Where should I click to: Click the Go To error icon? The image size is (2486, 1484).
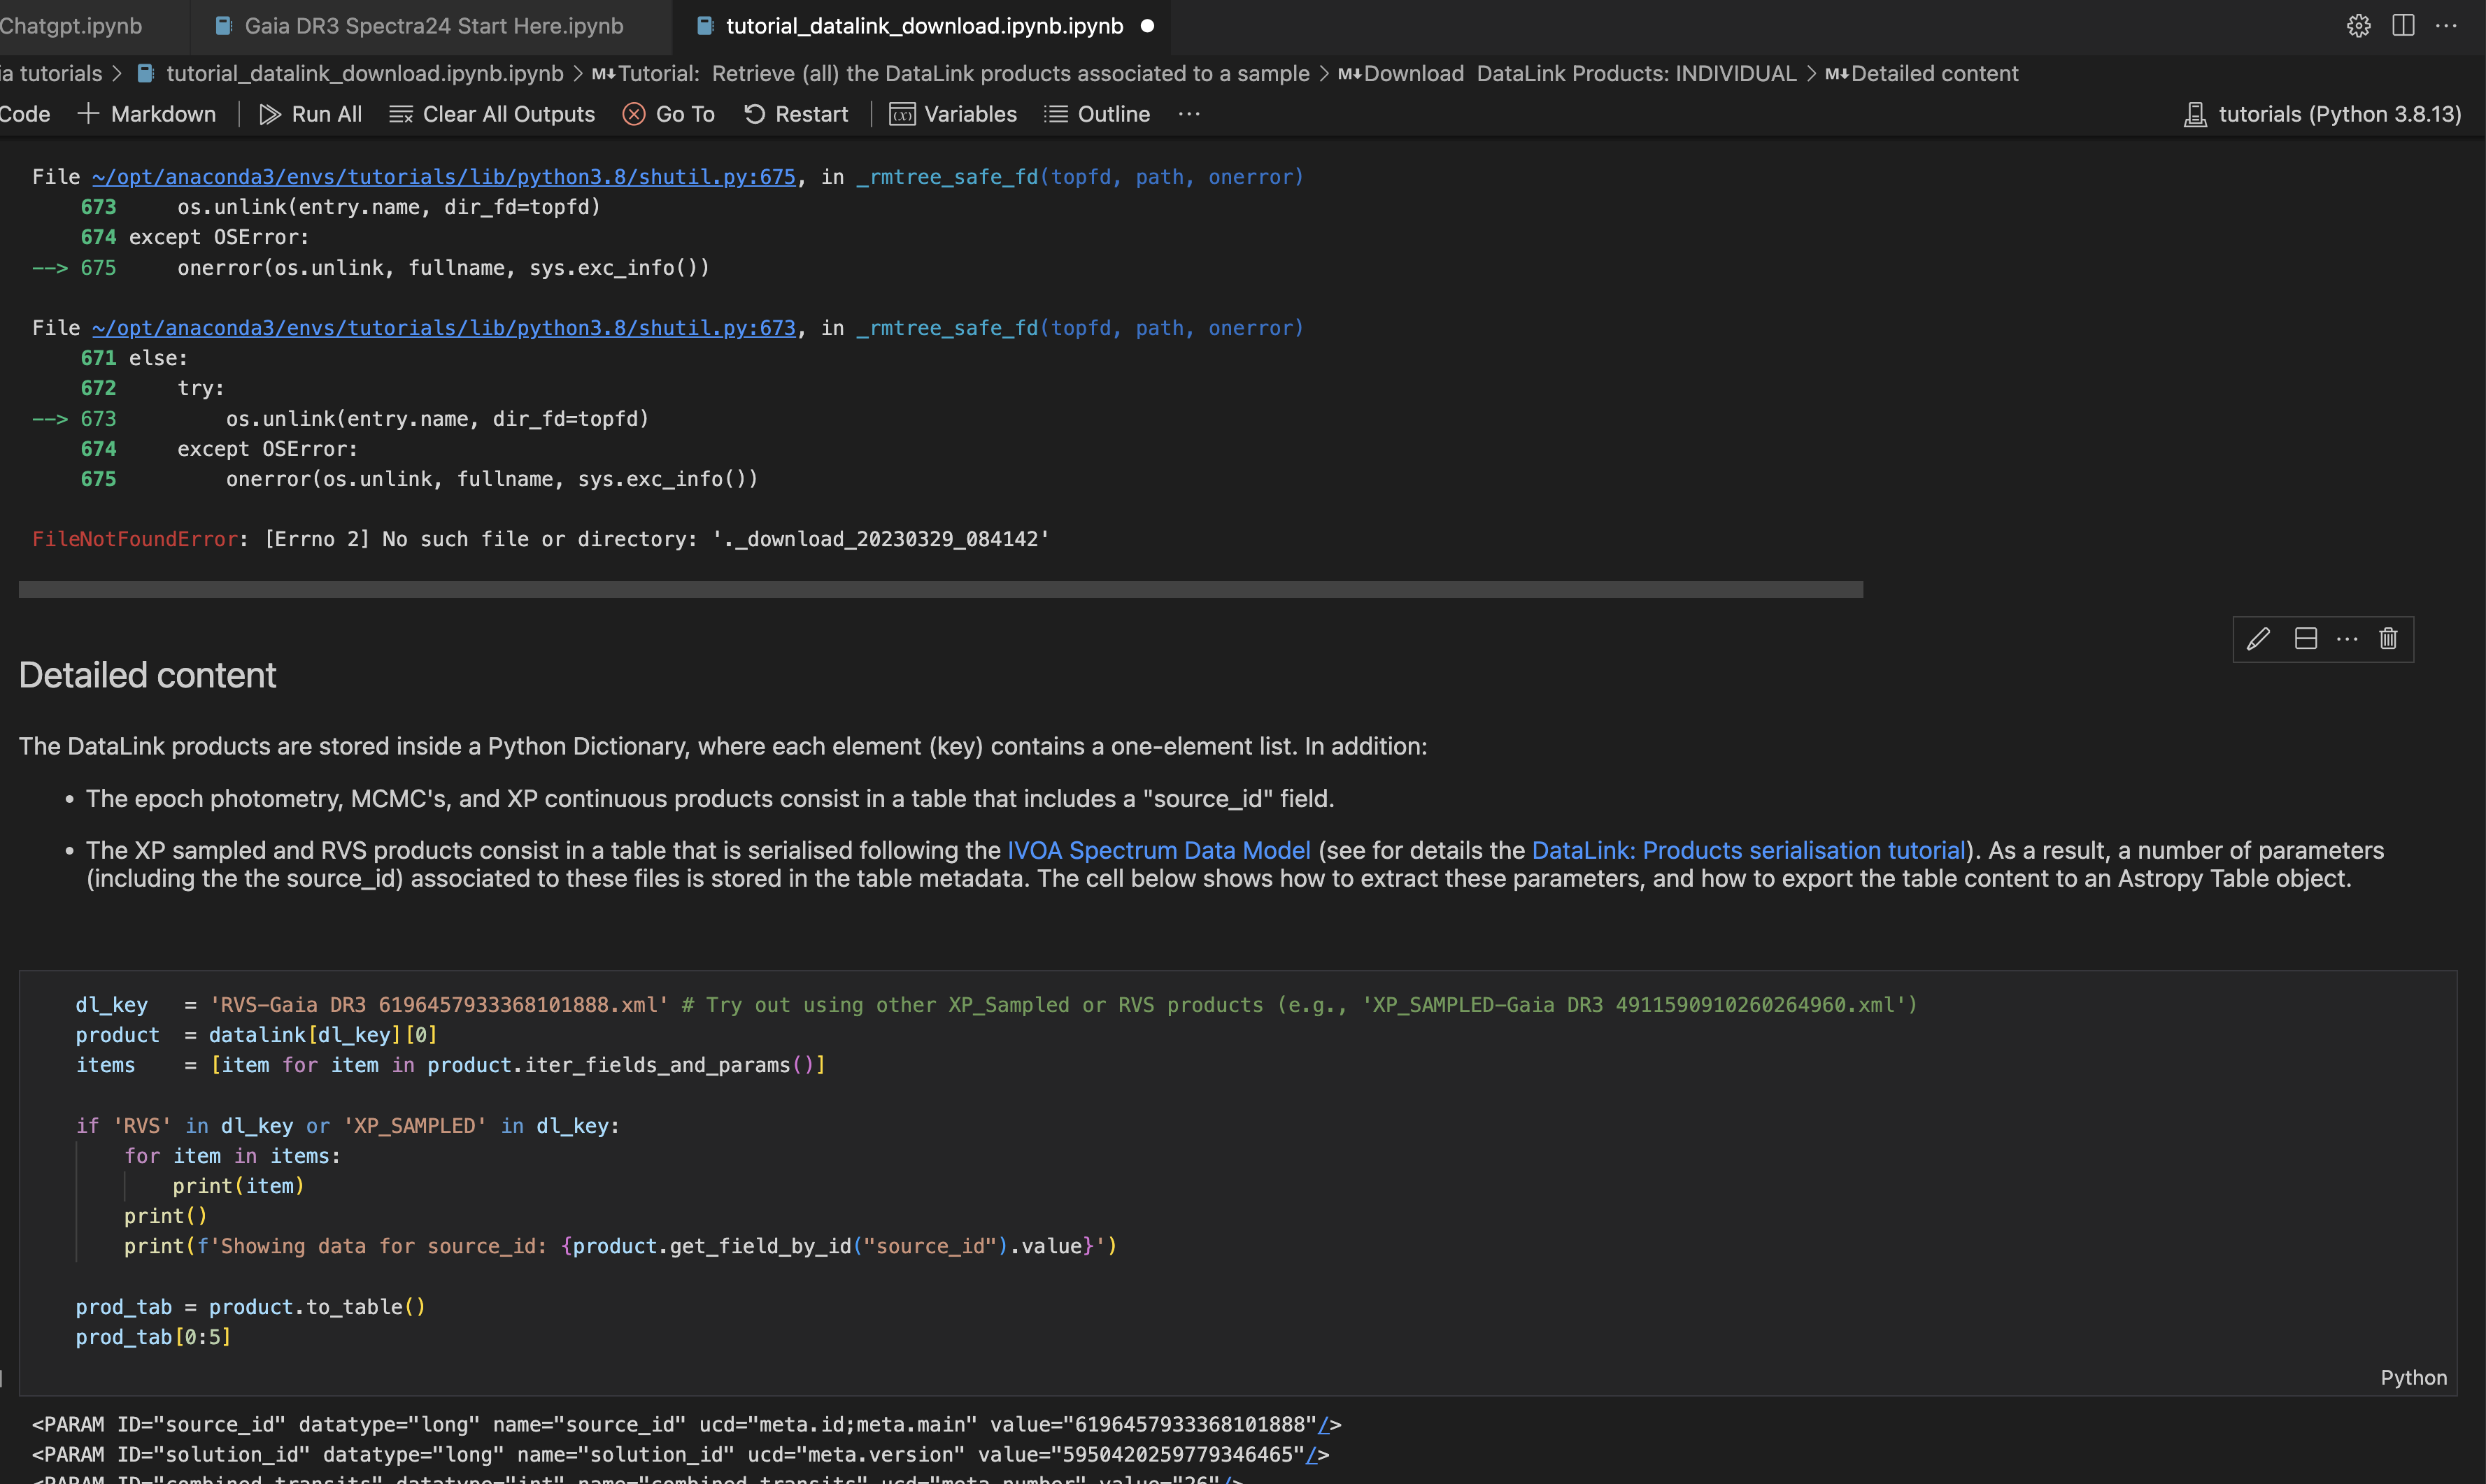tap(633, 114)
